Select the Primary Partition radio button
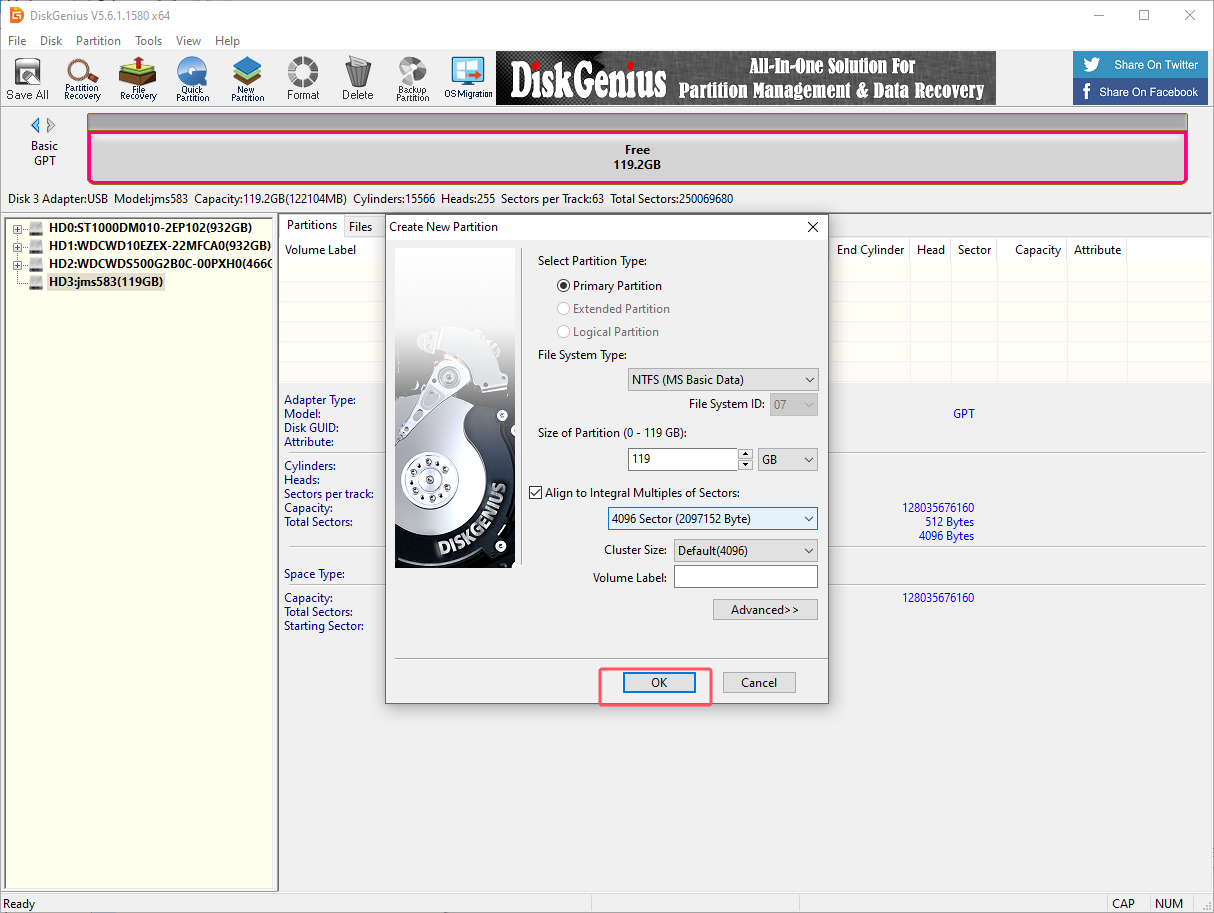 pos(564,286)
